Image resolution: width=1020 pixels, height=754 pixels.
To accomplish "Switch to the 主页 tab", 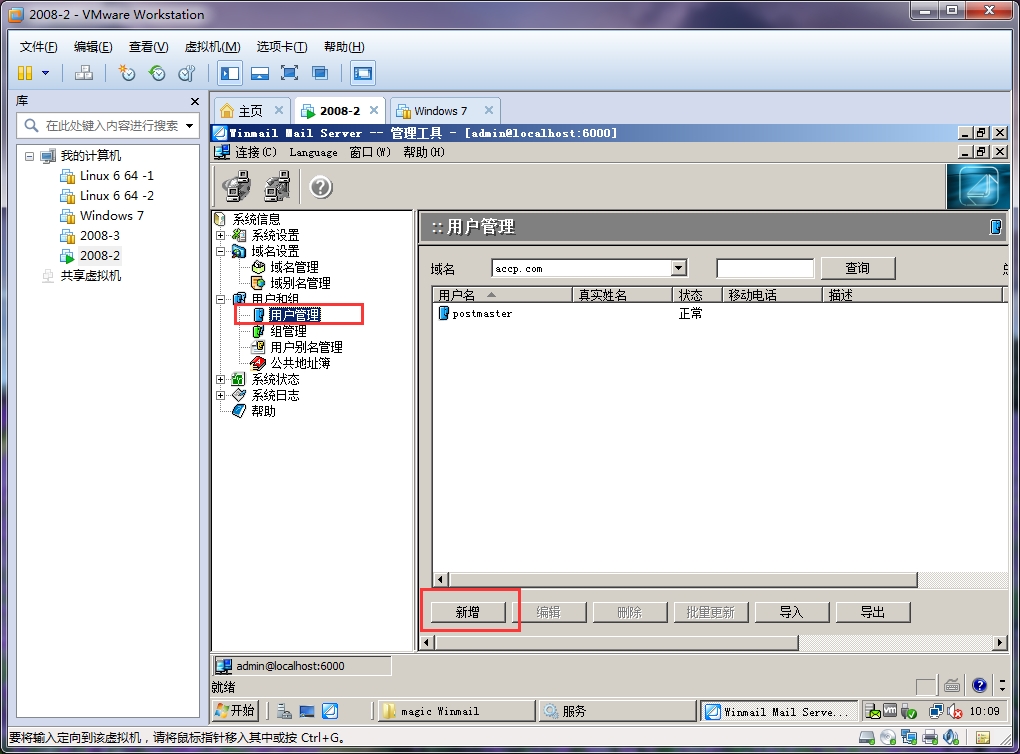I will [x=250, y=111].
